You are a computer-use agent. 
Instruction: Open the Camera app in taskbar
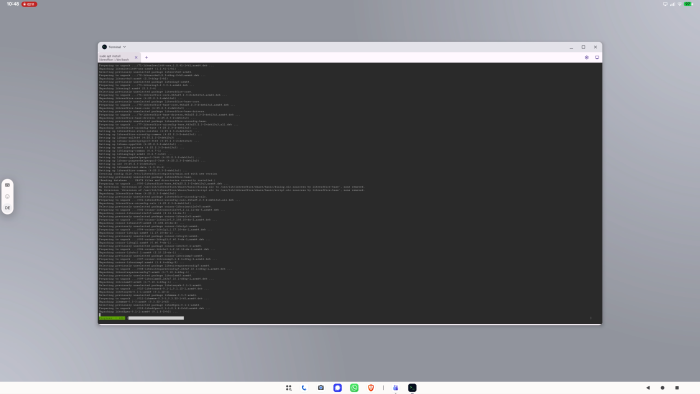point(321,388)
